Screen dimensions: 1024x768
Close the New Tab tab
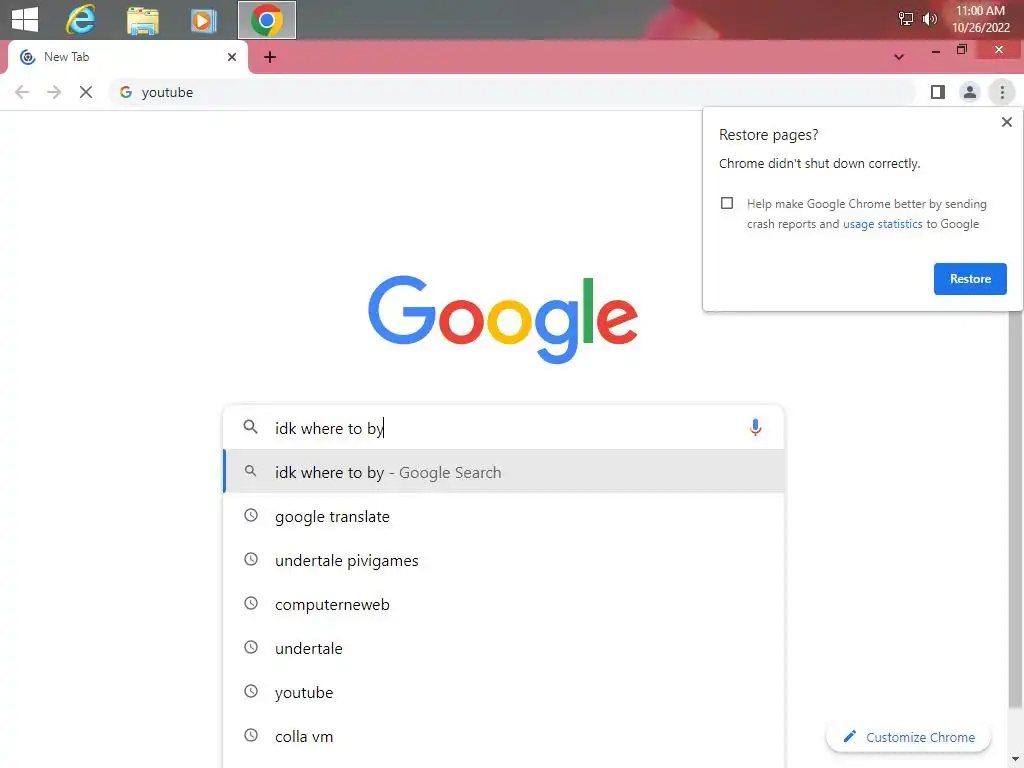[232, 57]
